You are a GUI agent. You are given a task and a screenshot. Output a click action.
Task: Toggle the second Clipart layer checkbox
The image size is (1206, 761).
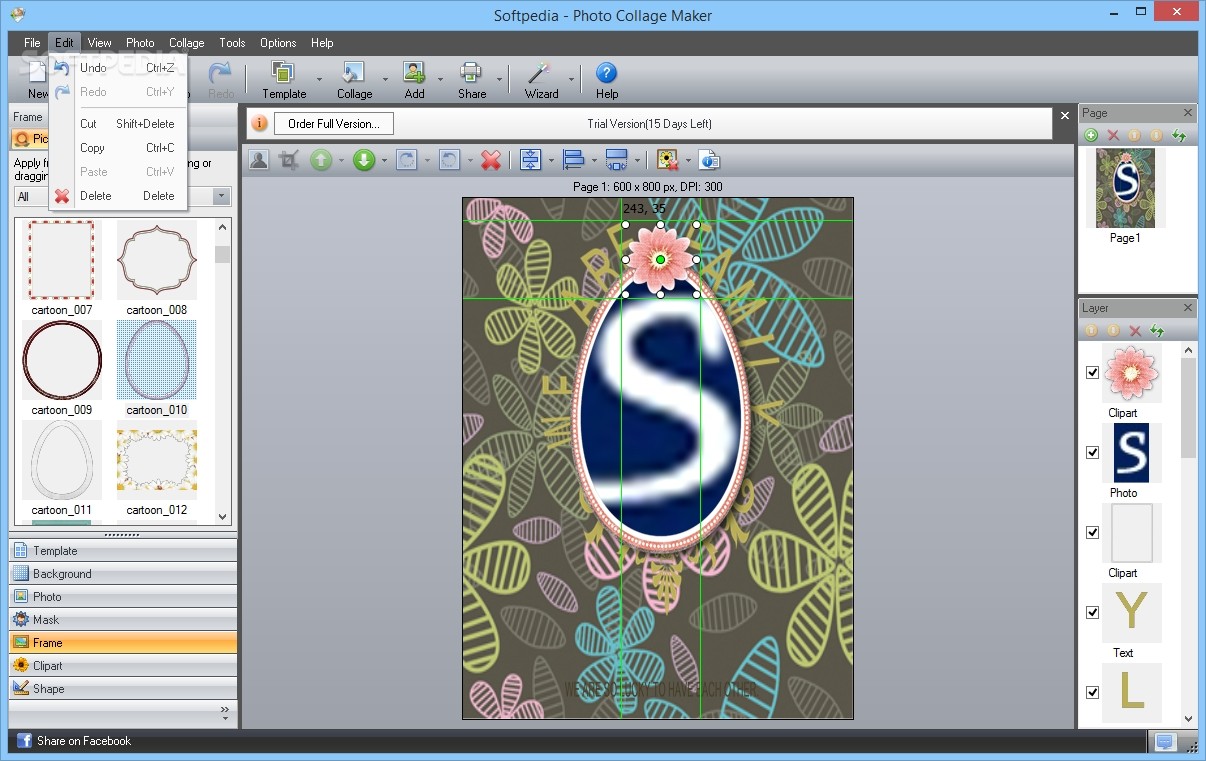coord(1092,532)
